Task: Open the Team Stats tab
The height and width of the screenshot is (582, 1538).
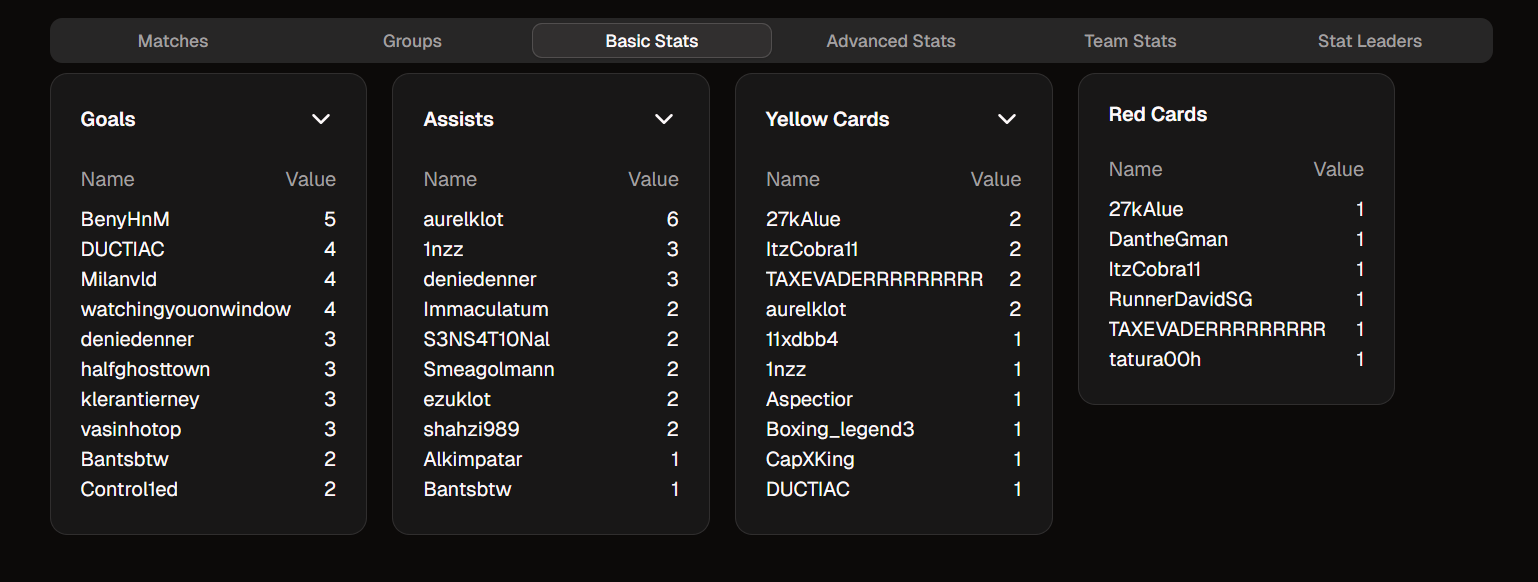Action: tap(1130, 41)
